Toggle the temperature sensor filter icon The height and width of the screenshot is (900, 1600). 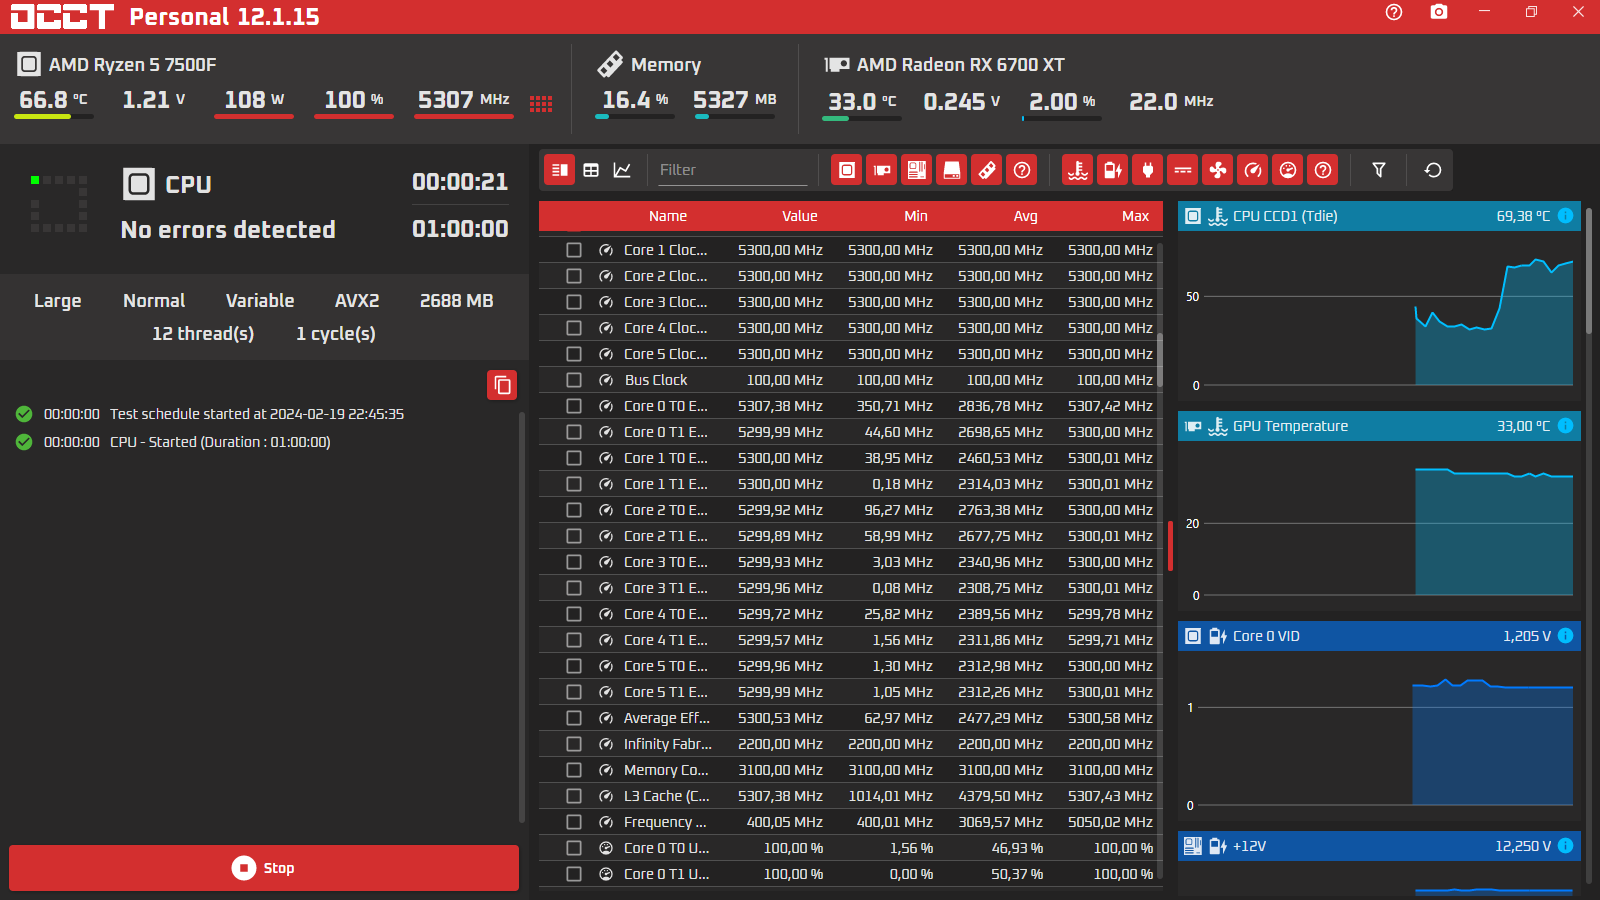(x=1078, y=170)
